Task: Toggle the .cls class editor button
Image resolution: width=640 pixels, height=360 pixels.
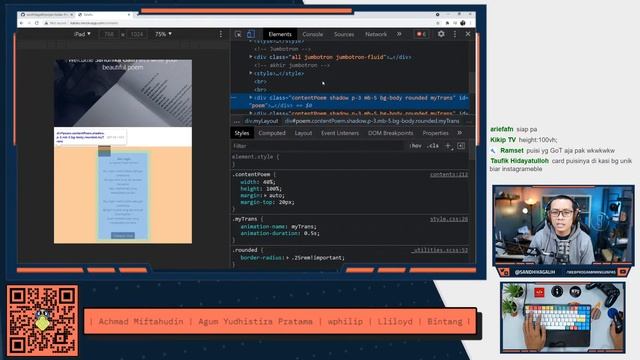Action: point(433,146)
